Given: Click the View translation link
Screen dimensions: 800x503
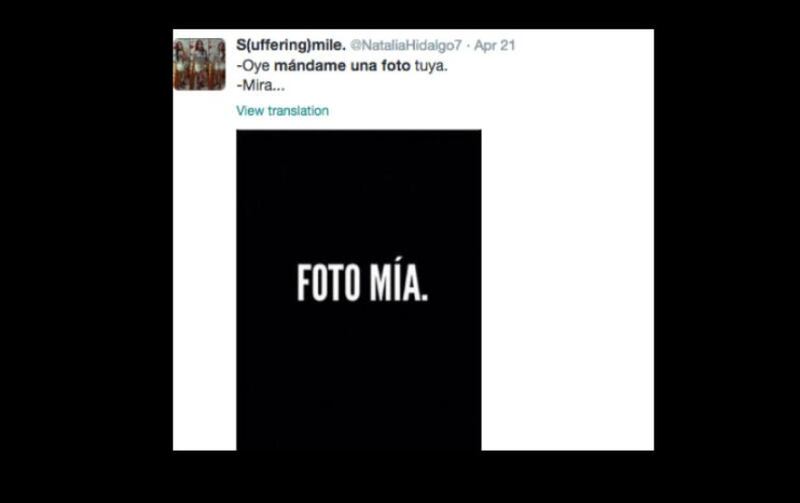Looking at the screenshot, I should coord(282,111).
